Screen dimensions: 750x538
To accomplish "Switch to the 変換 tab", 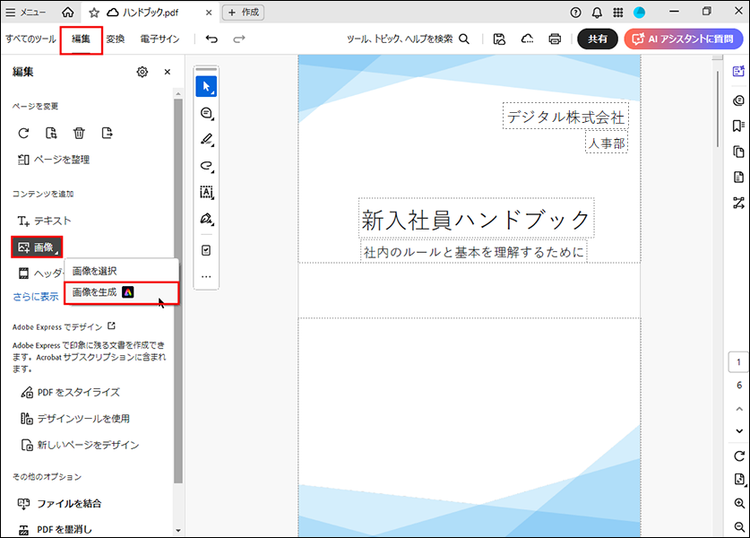I will 115,39.
